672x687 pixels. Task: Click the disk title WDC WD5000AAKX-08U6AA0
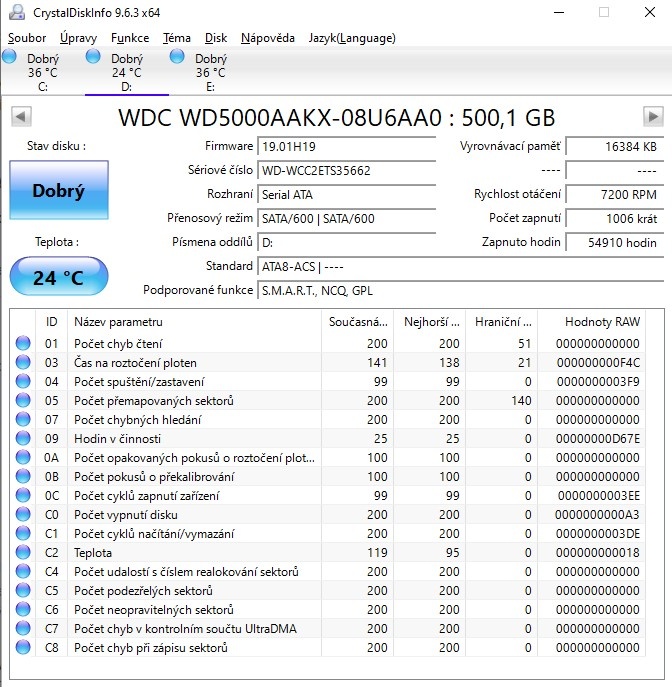point(280,117)
